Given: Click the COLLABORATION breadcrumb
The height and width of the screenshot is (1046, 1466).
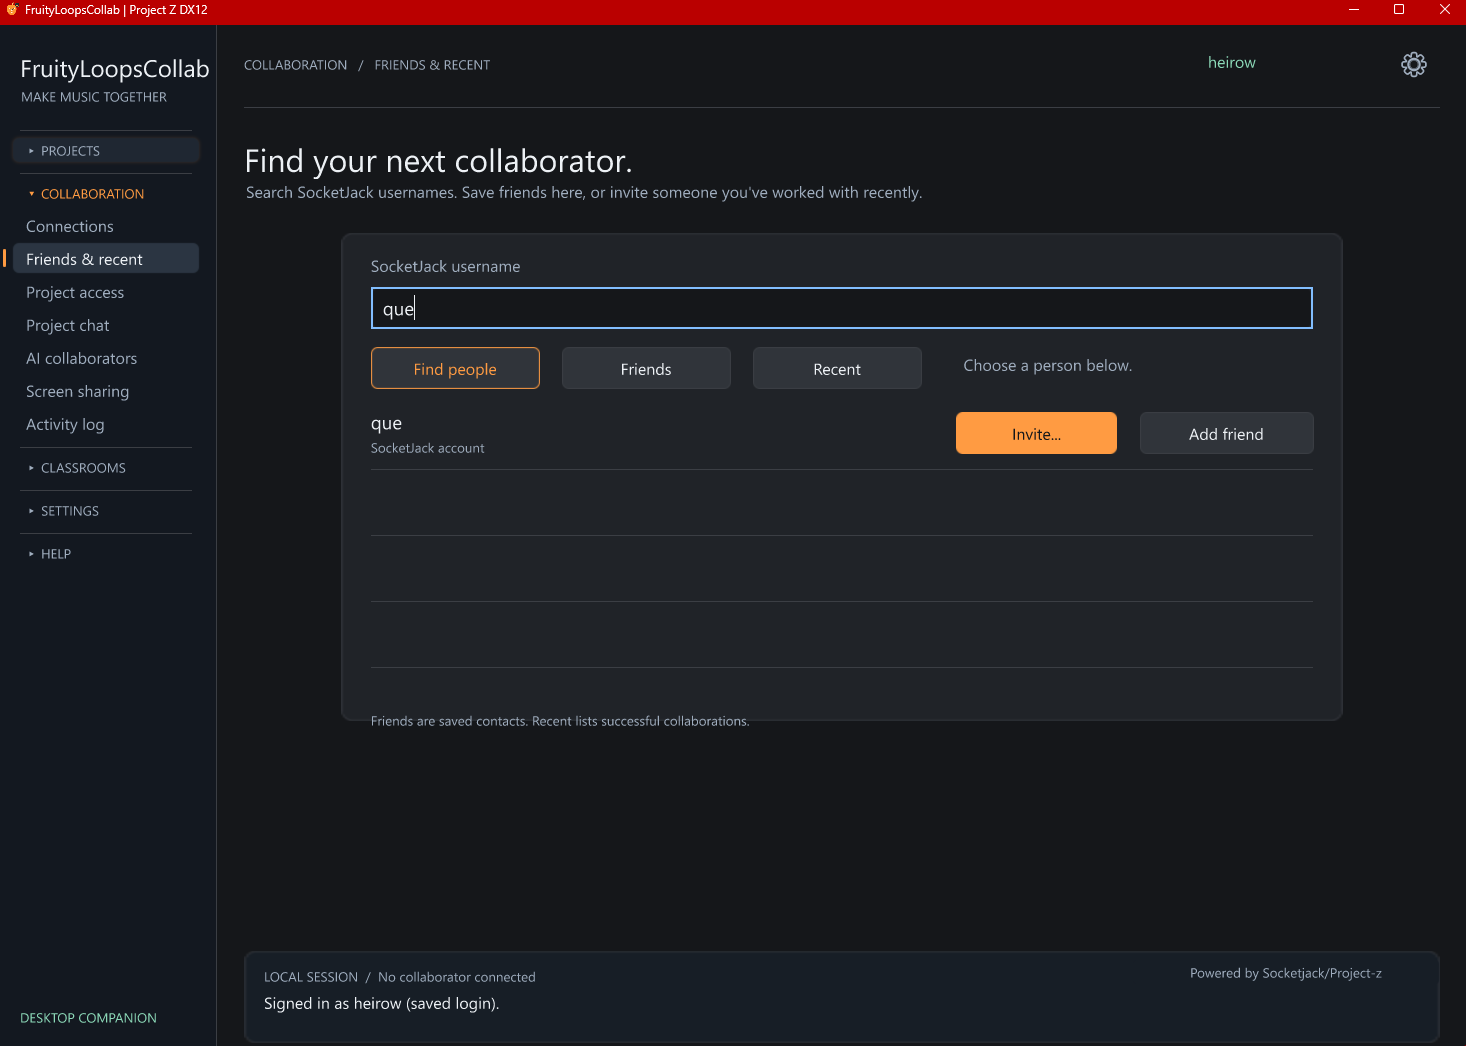Looking at the screenshot, I should click(x=295, y=65).
